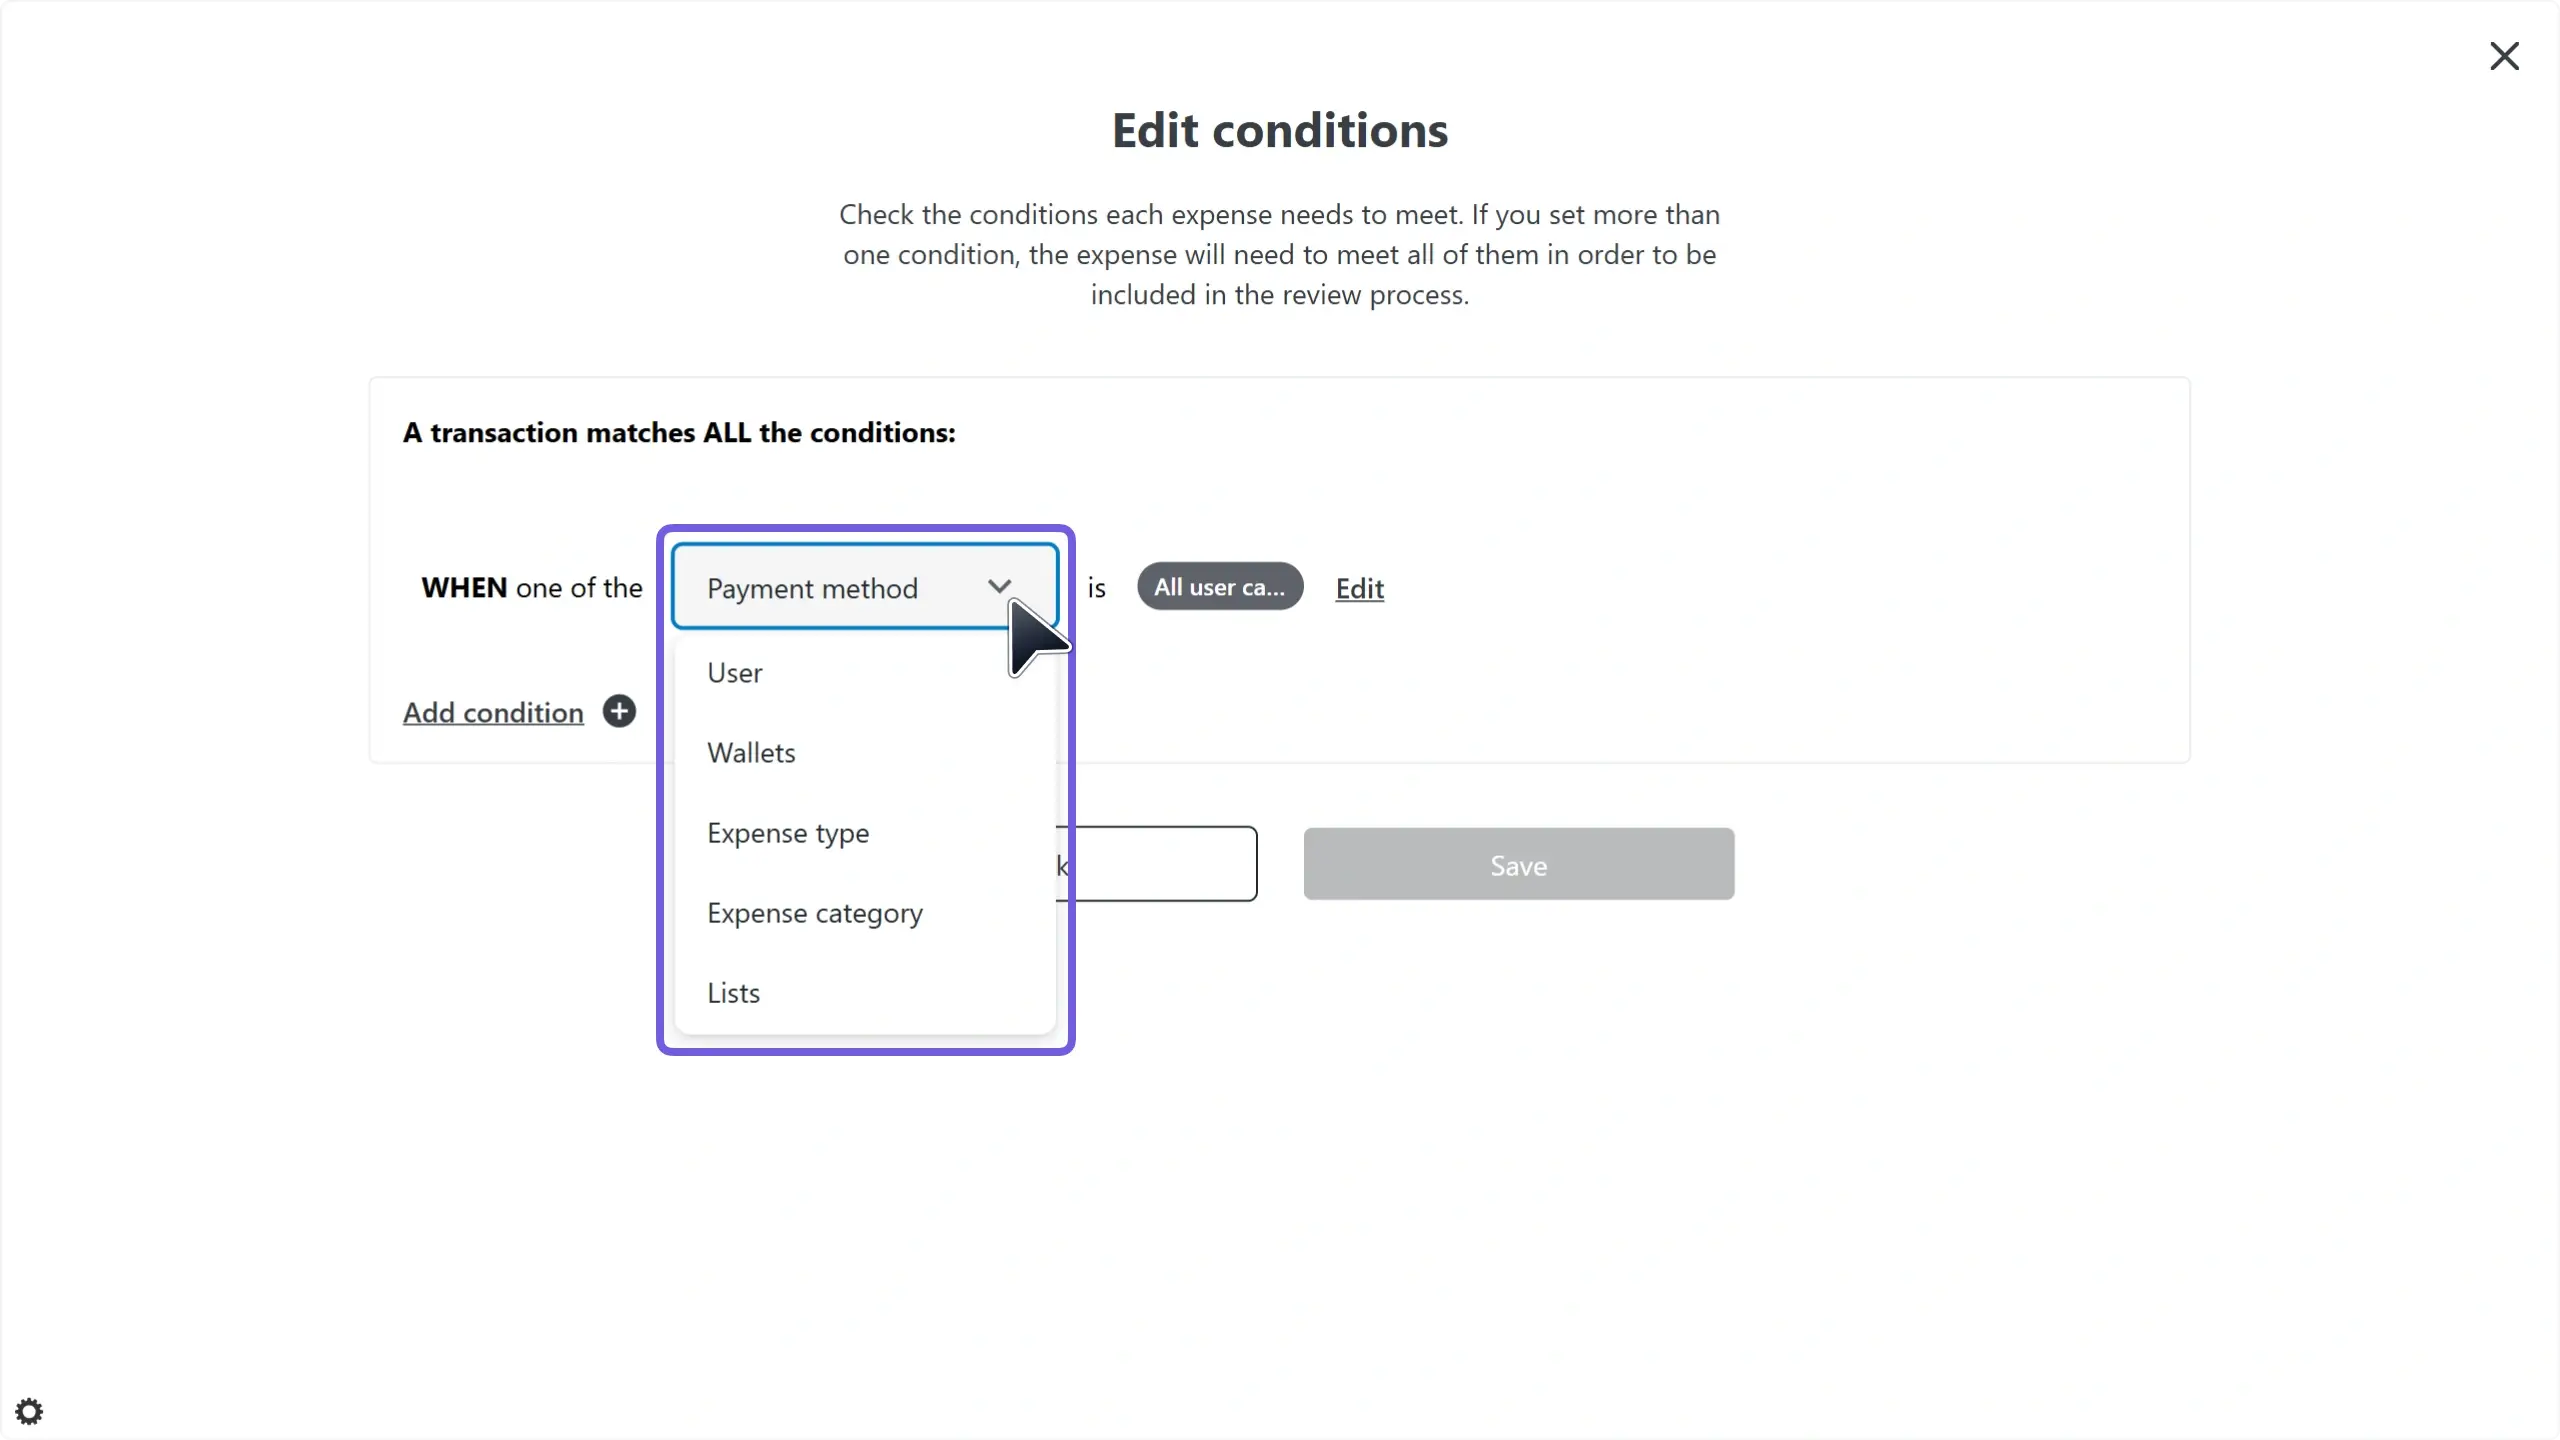Click the "WHEN one of the" label
Viewport: 2560px width, 1440px height.
[531, 588]
